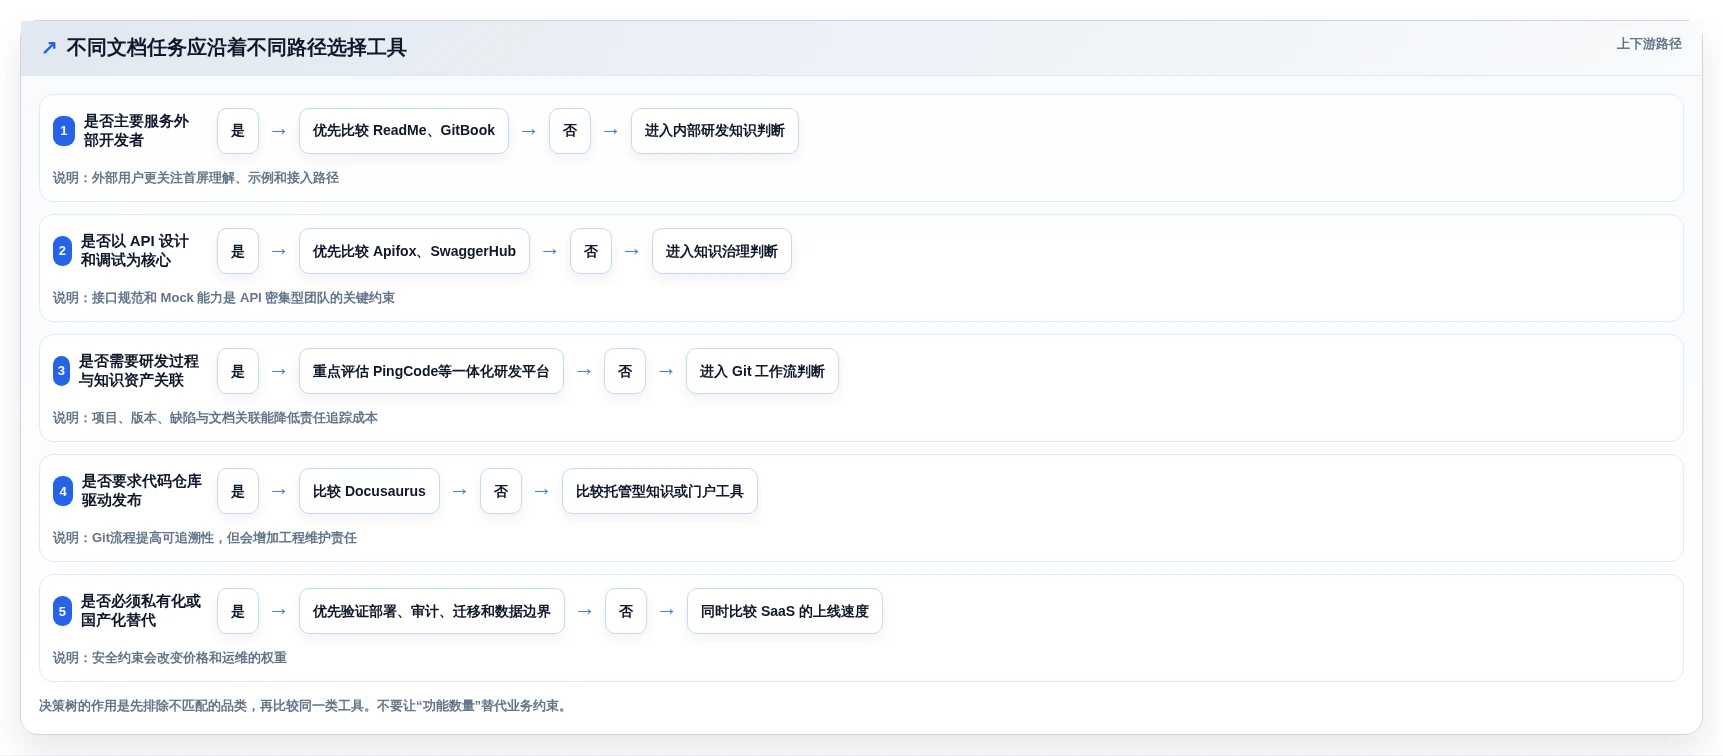Viewport: 1723px width, 756px height.
Task: Click the arrow icon beside the panel title
Action: 49,48
